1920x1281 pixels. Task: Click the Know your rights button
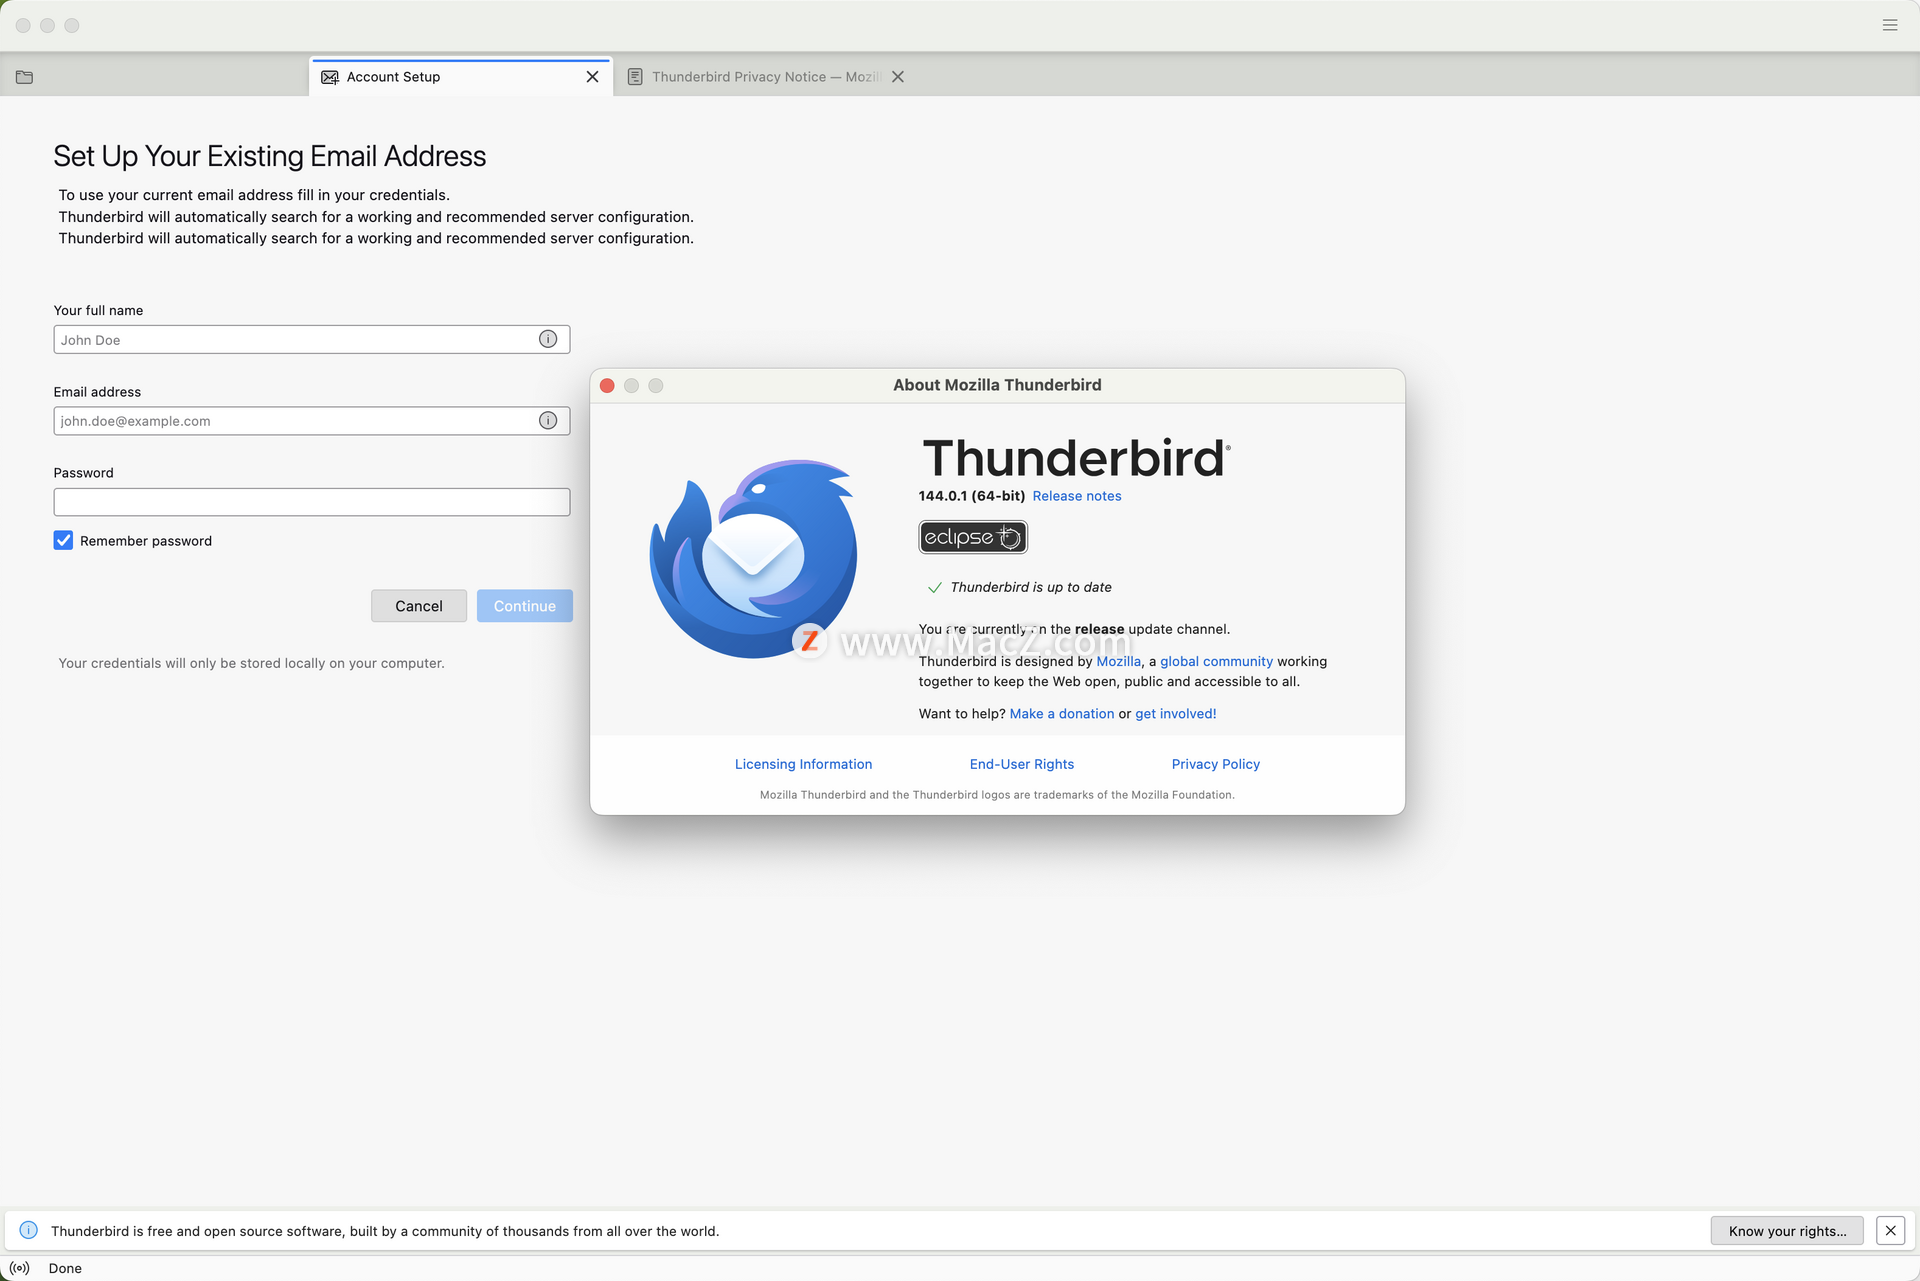coord(1786,1231)
